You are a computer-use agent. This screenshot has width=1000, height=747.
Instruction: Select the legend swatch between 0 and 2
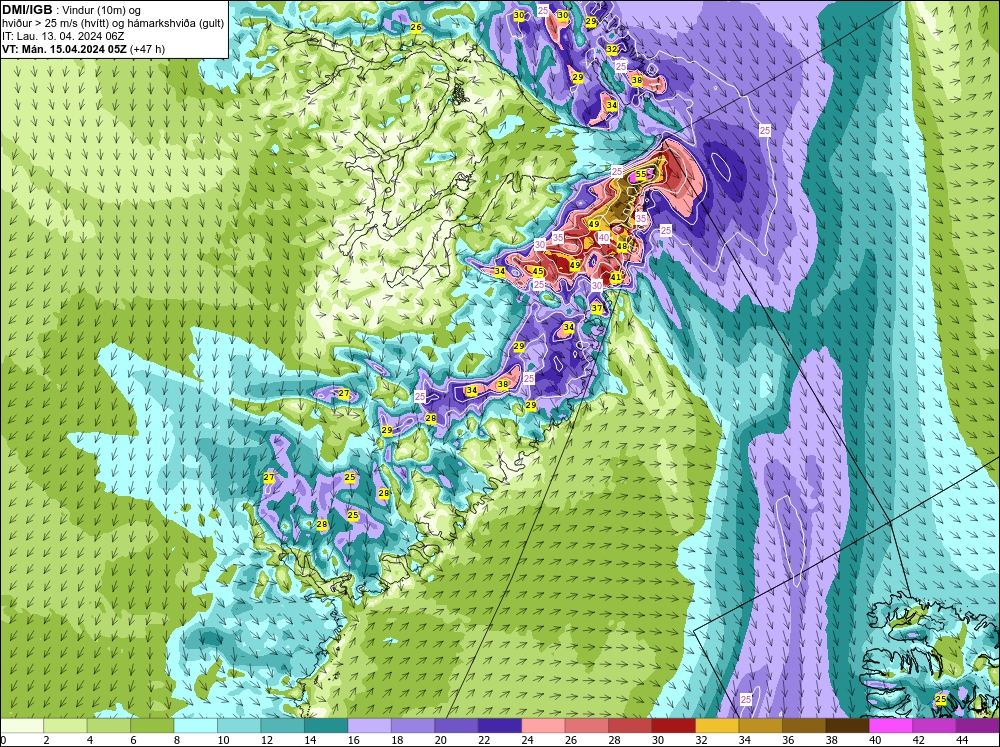coord(22,725)
